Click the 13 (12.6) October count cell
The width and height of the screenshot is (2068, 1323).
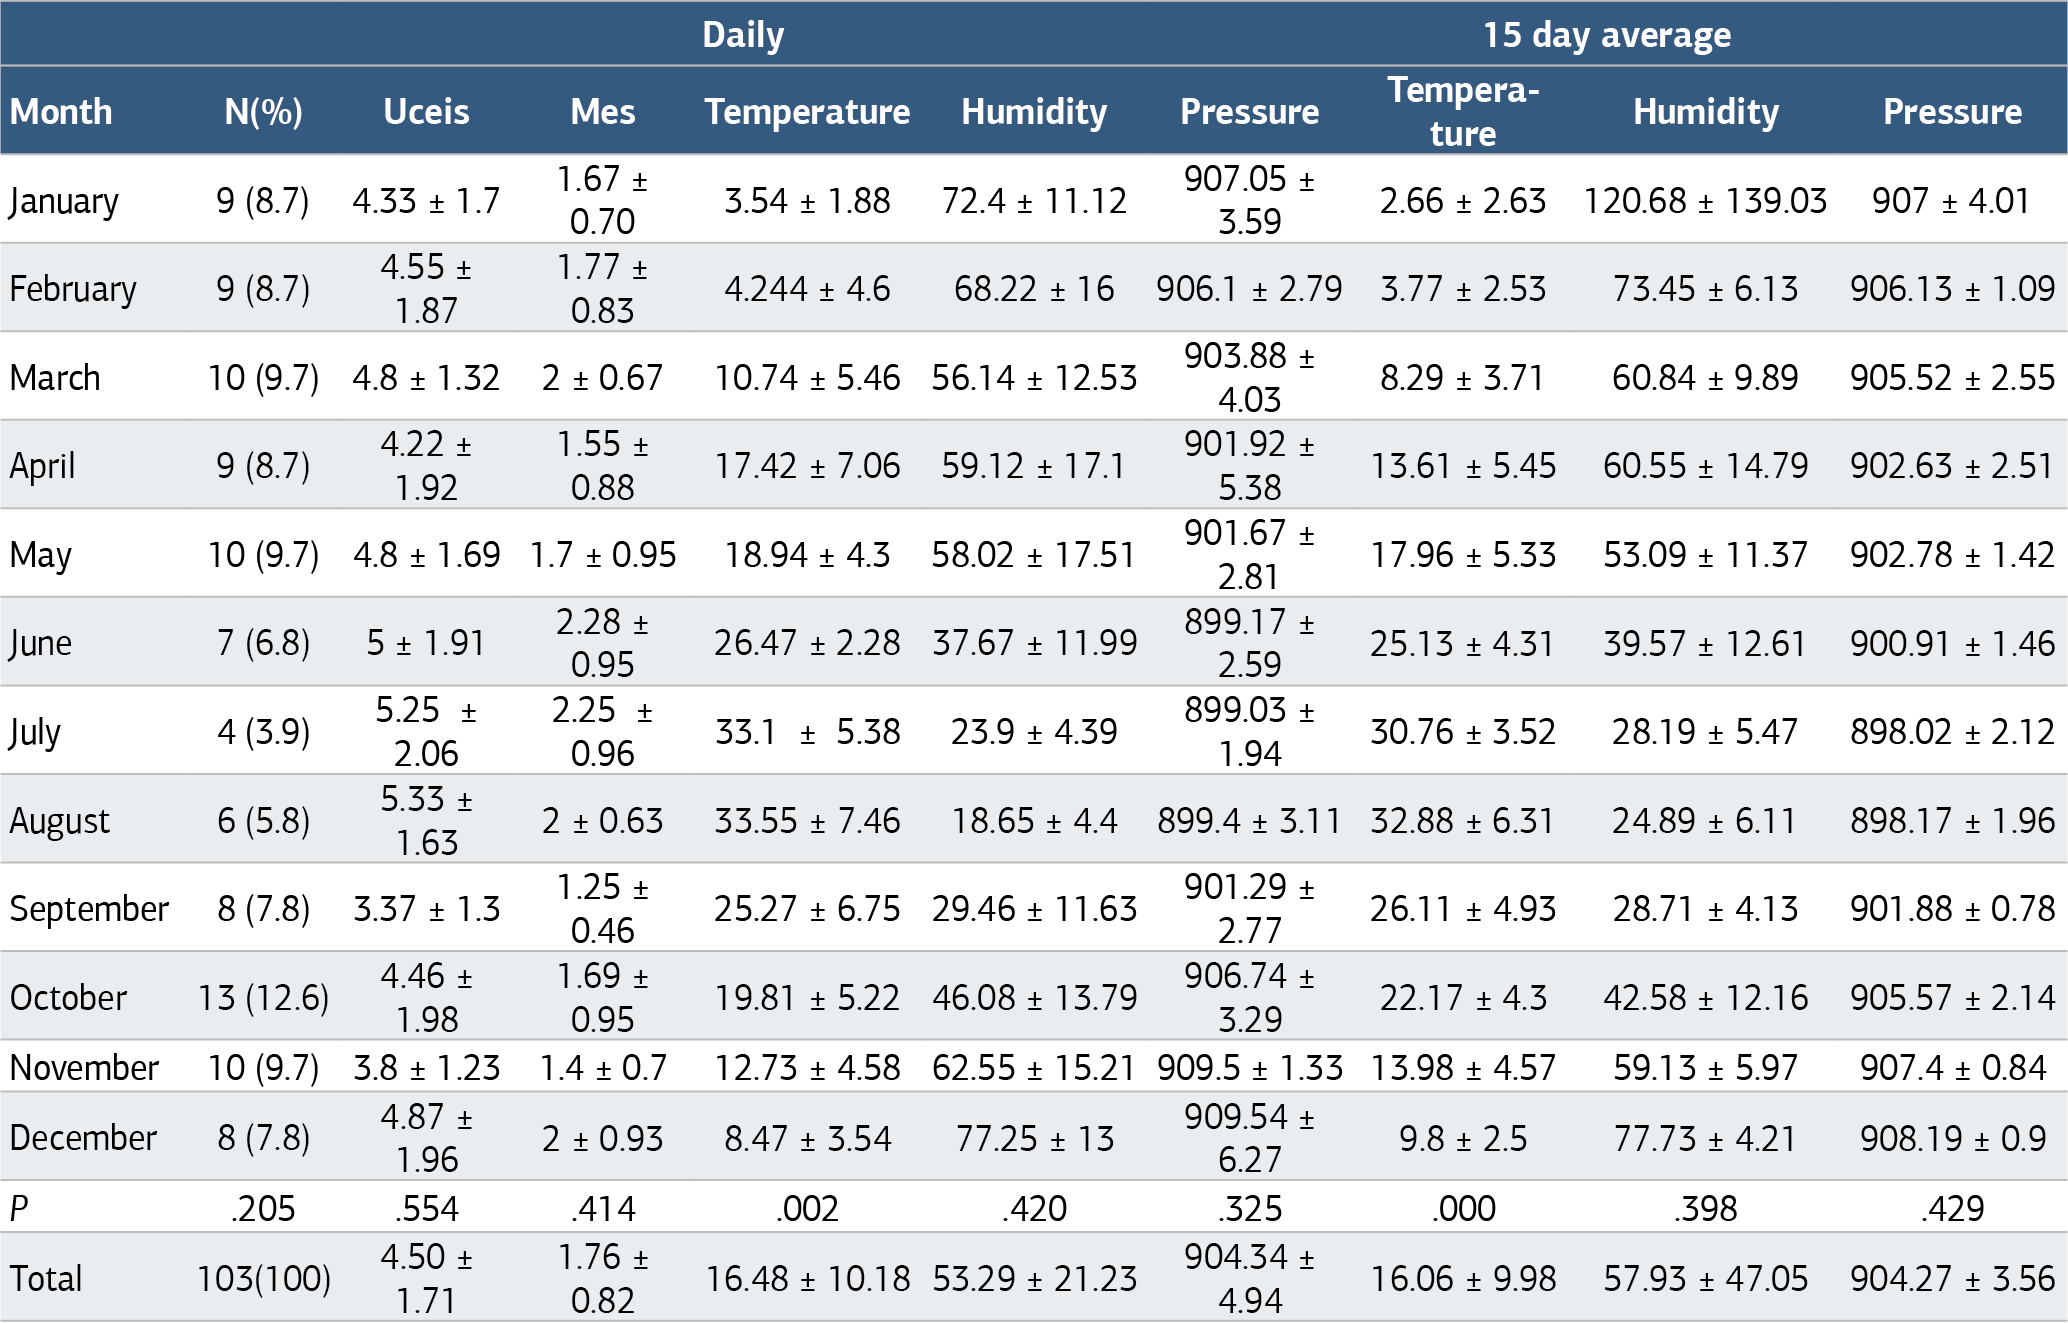(264, 998)
